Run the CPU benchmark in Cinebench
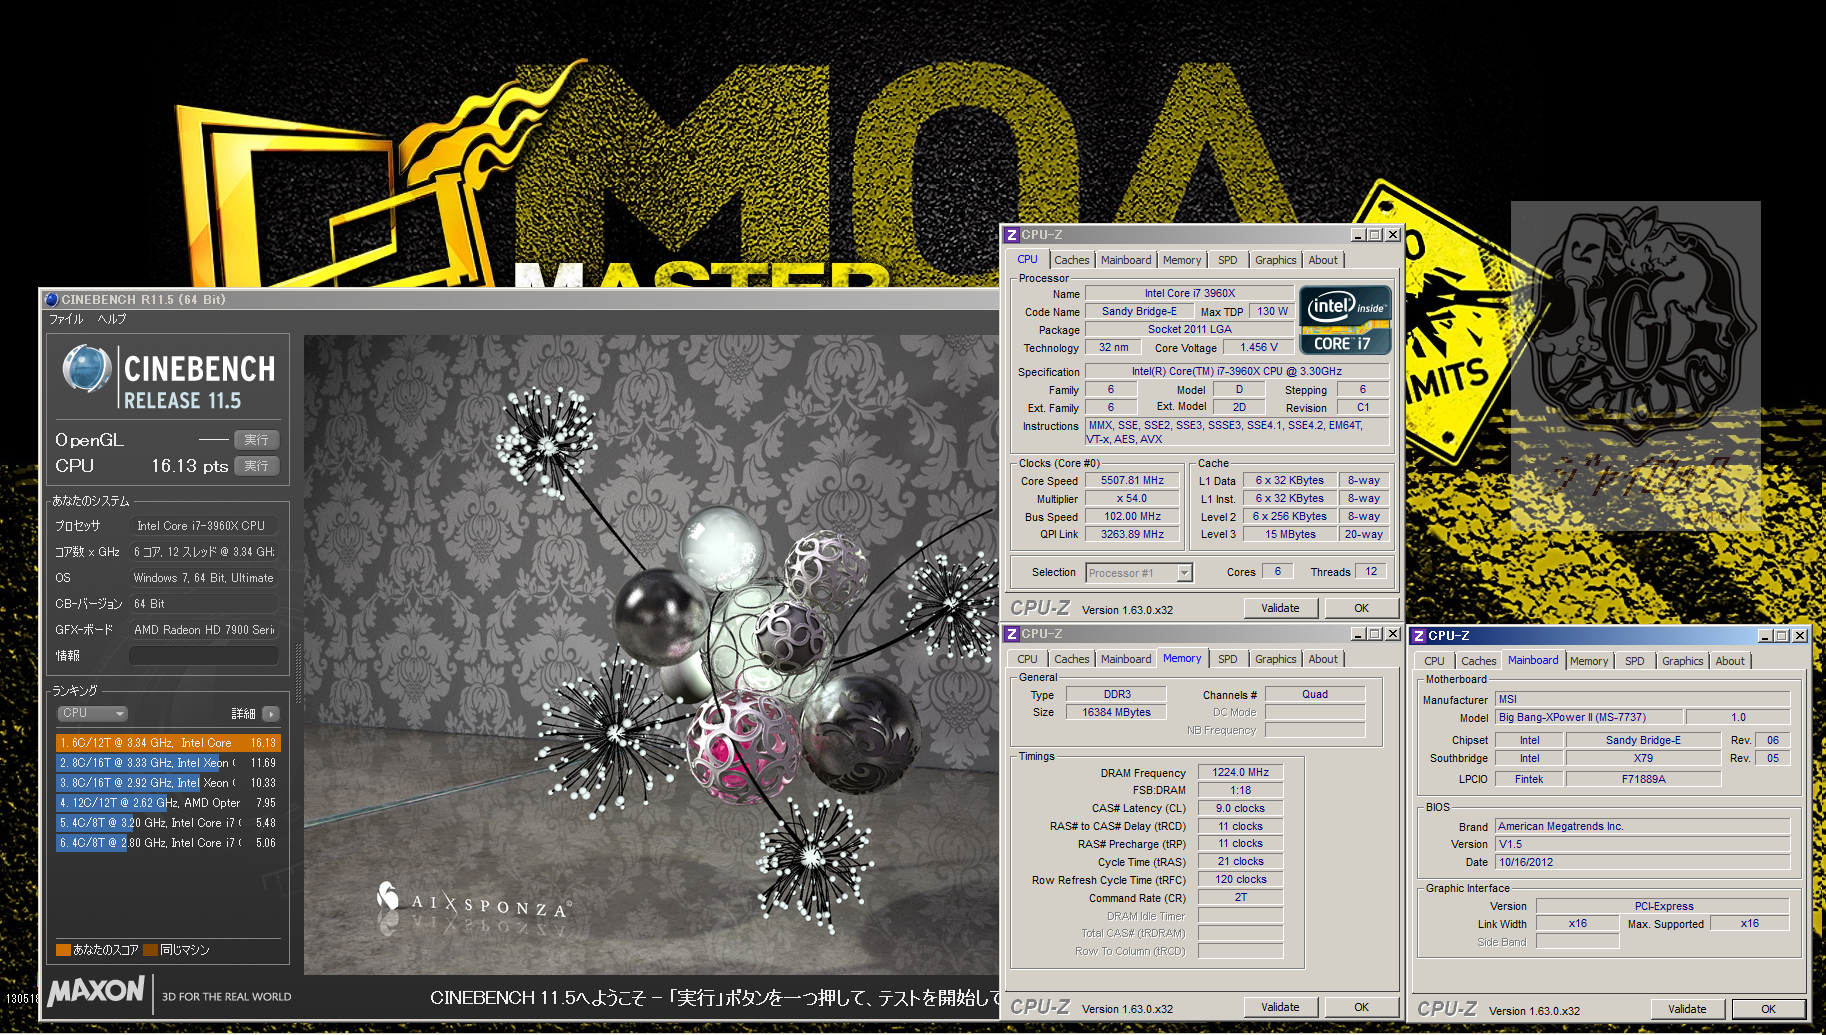 click(x=257, y=466)
